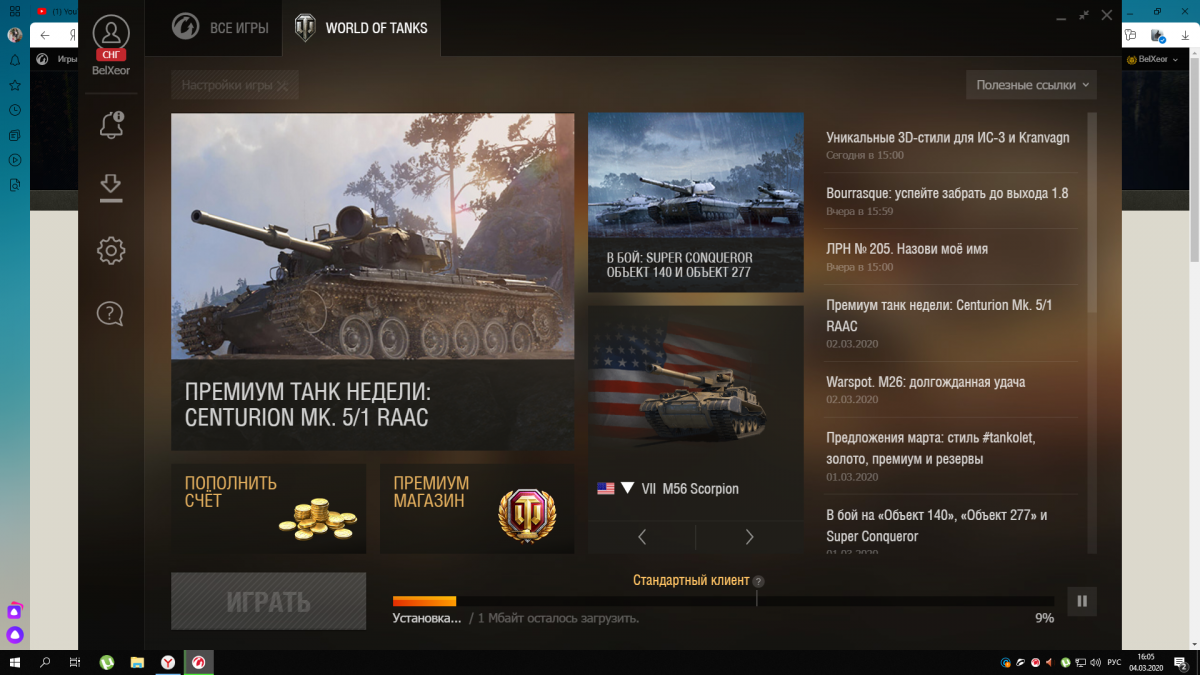Open the Настройки игры menu
Screen dimensions: 1200x675
tap(235, 85)
